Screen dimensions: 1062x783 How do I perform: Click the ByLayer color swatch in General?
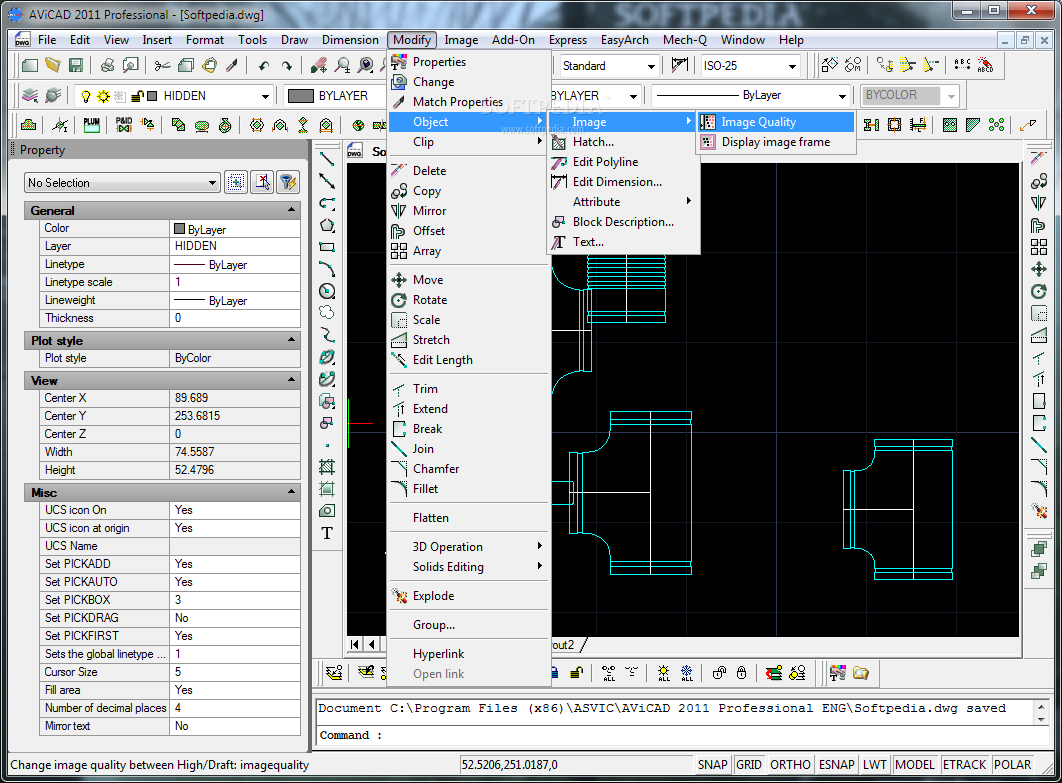click(179, 229)
